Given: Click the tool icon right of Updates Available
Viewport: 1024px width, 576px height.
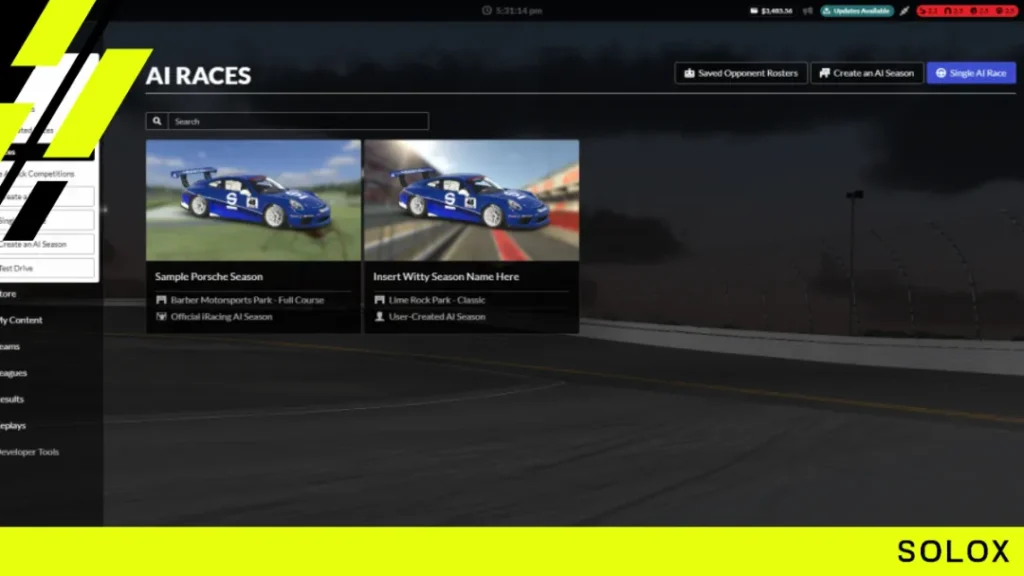Looking at the screenshot, I should pyautogui.click(x=904, y=10).
